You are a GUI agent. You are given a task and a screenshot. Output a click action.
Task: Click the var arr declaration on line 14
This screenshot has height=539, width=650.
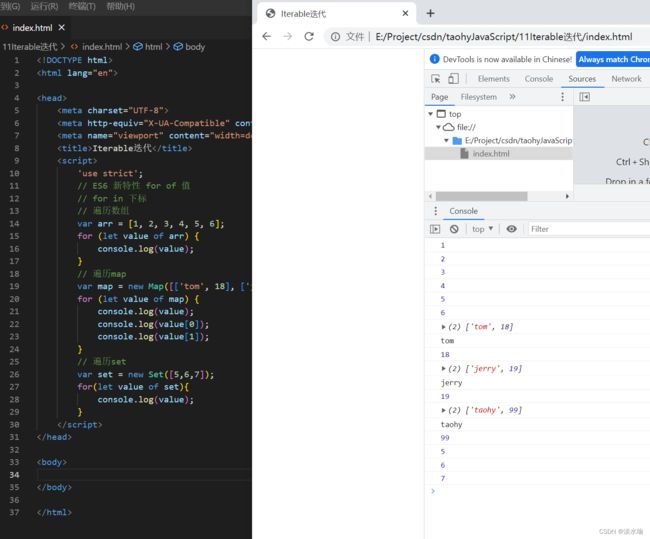pyautogui.click(x=150, y=224)
